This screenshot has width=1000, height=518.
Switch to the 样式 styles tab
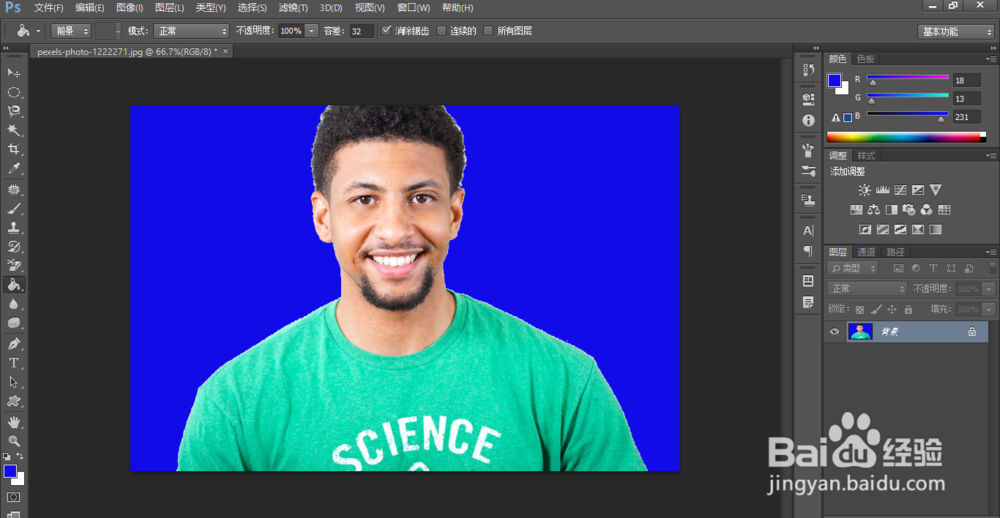click(866, 156)
